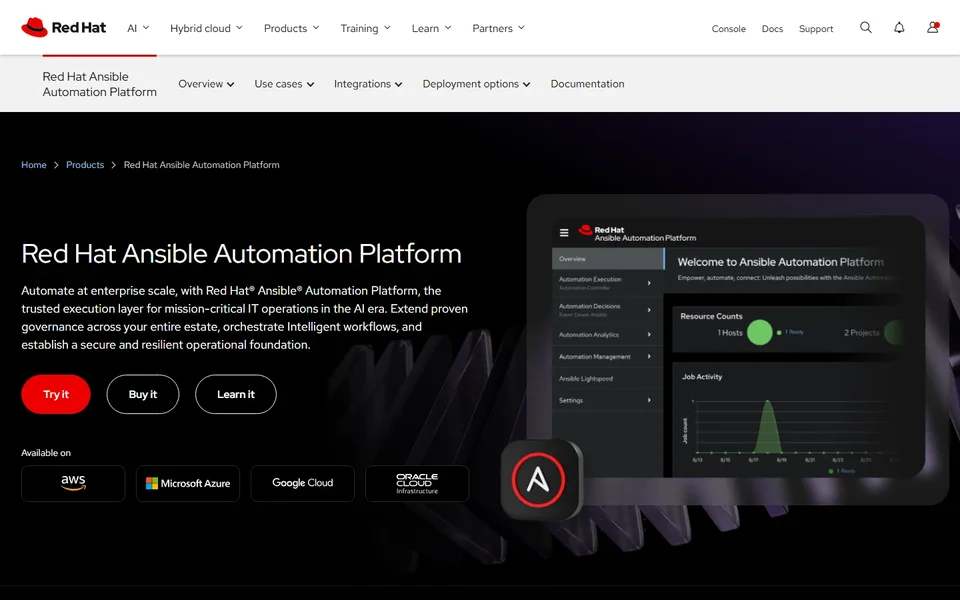Expand the Integrations dropdown
This screenshot has width=960, height=600.
(368, 84)
